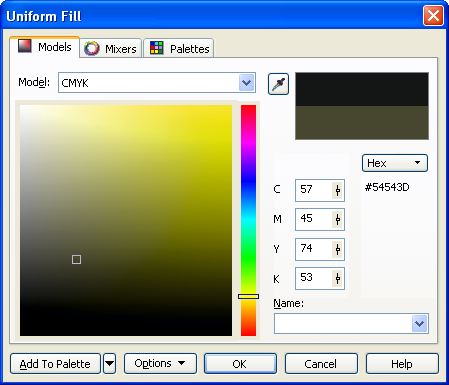Click the blue area of hue strip
Screen dimensions: 449x385
coord(248,182)
